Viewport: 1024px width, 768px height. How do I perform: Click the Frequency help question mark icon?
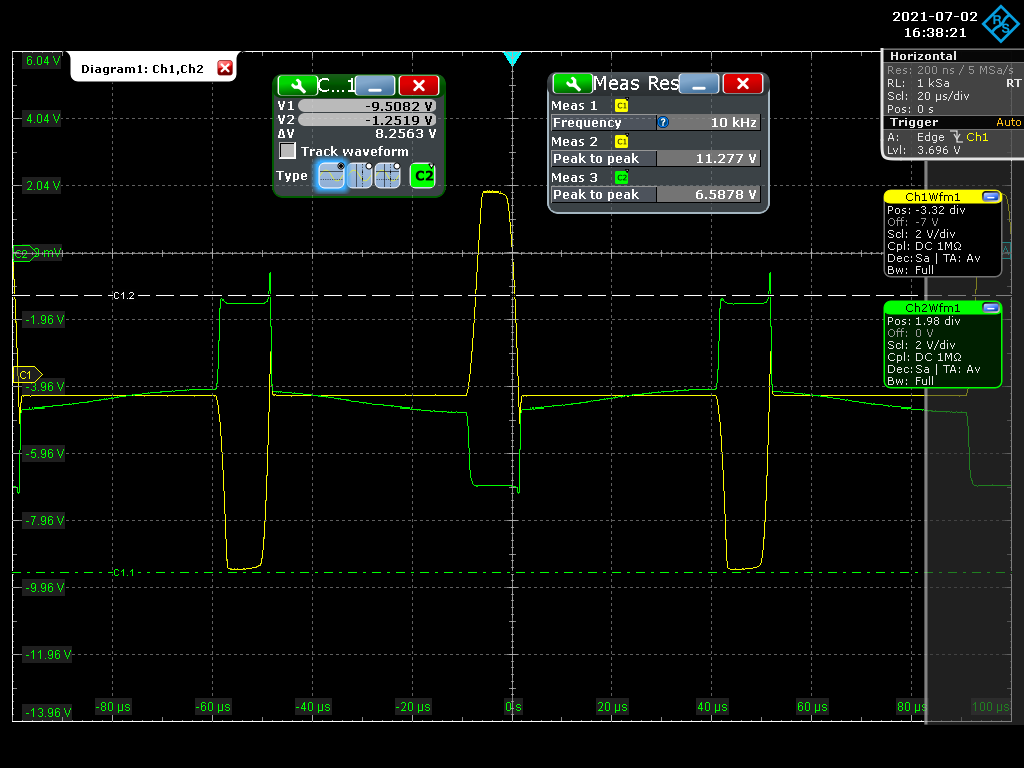(663, 123)
